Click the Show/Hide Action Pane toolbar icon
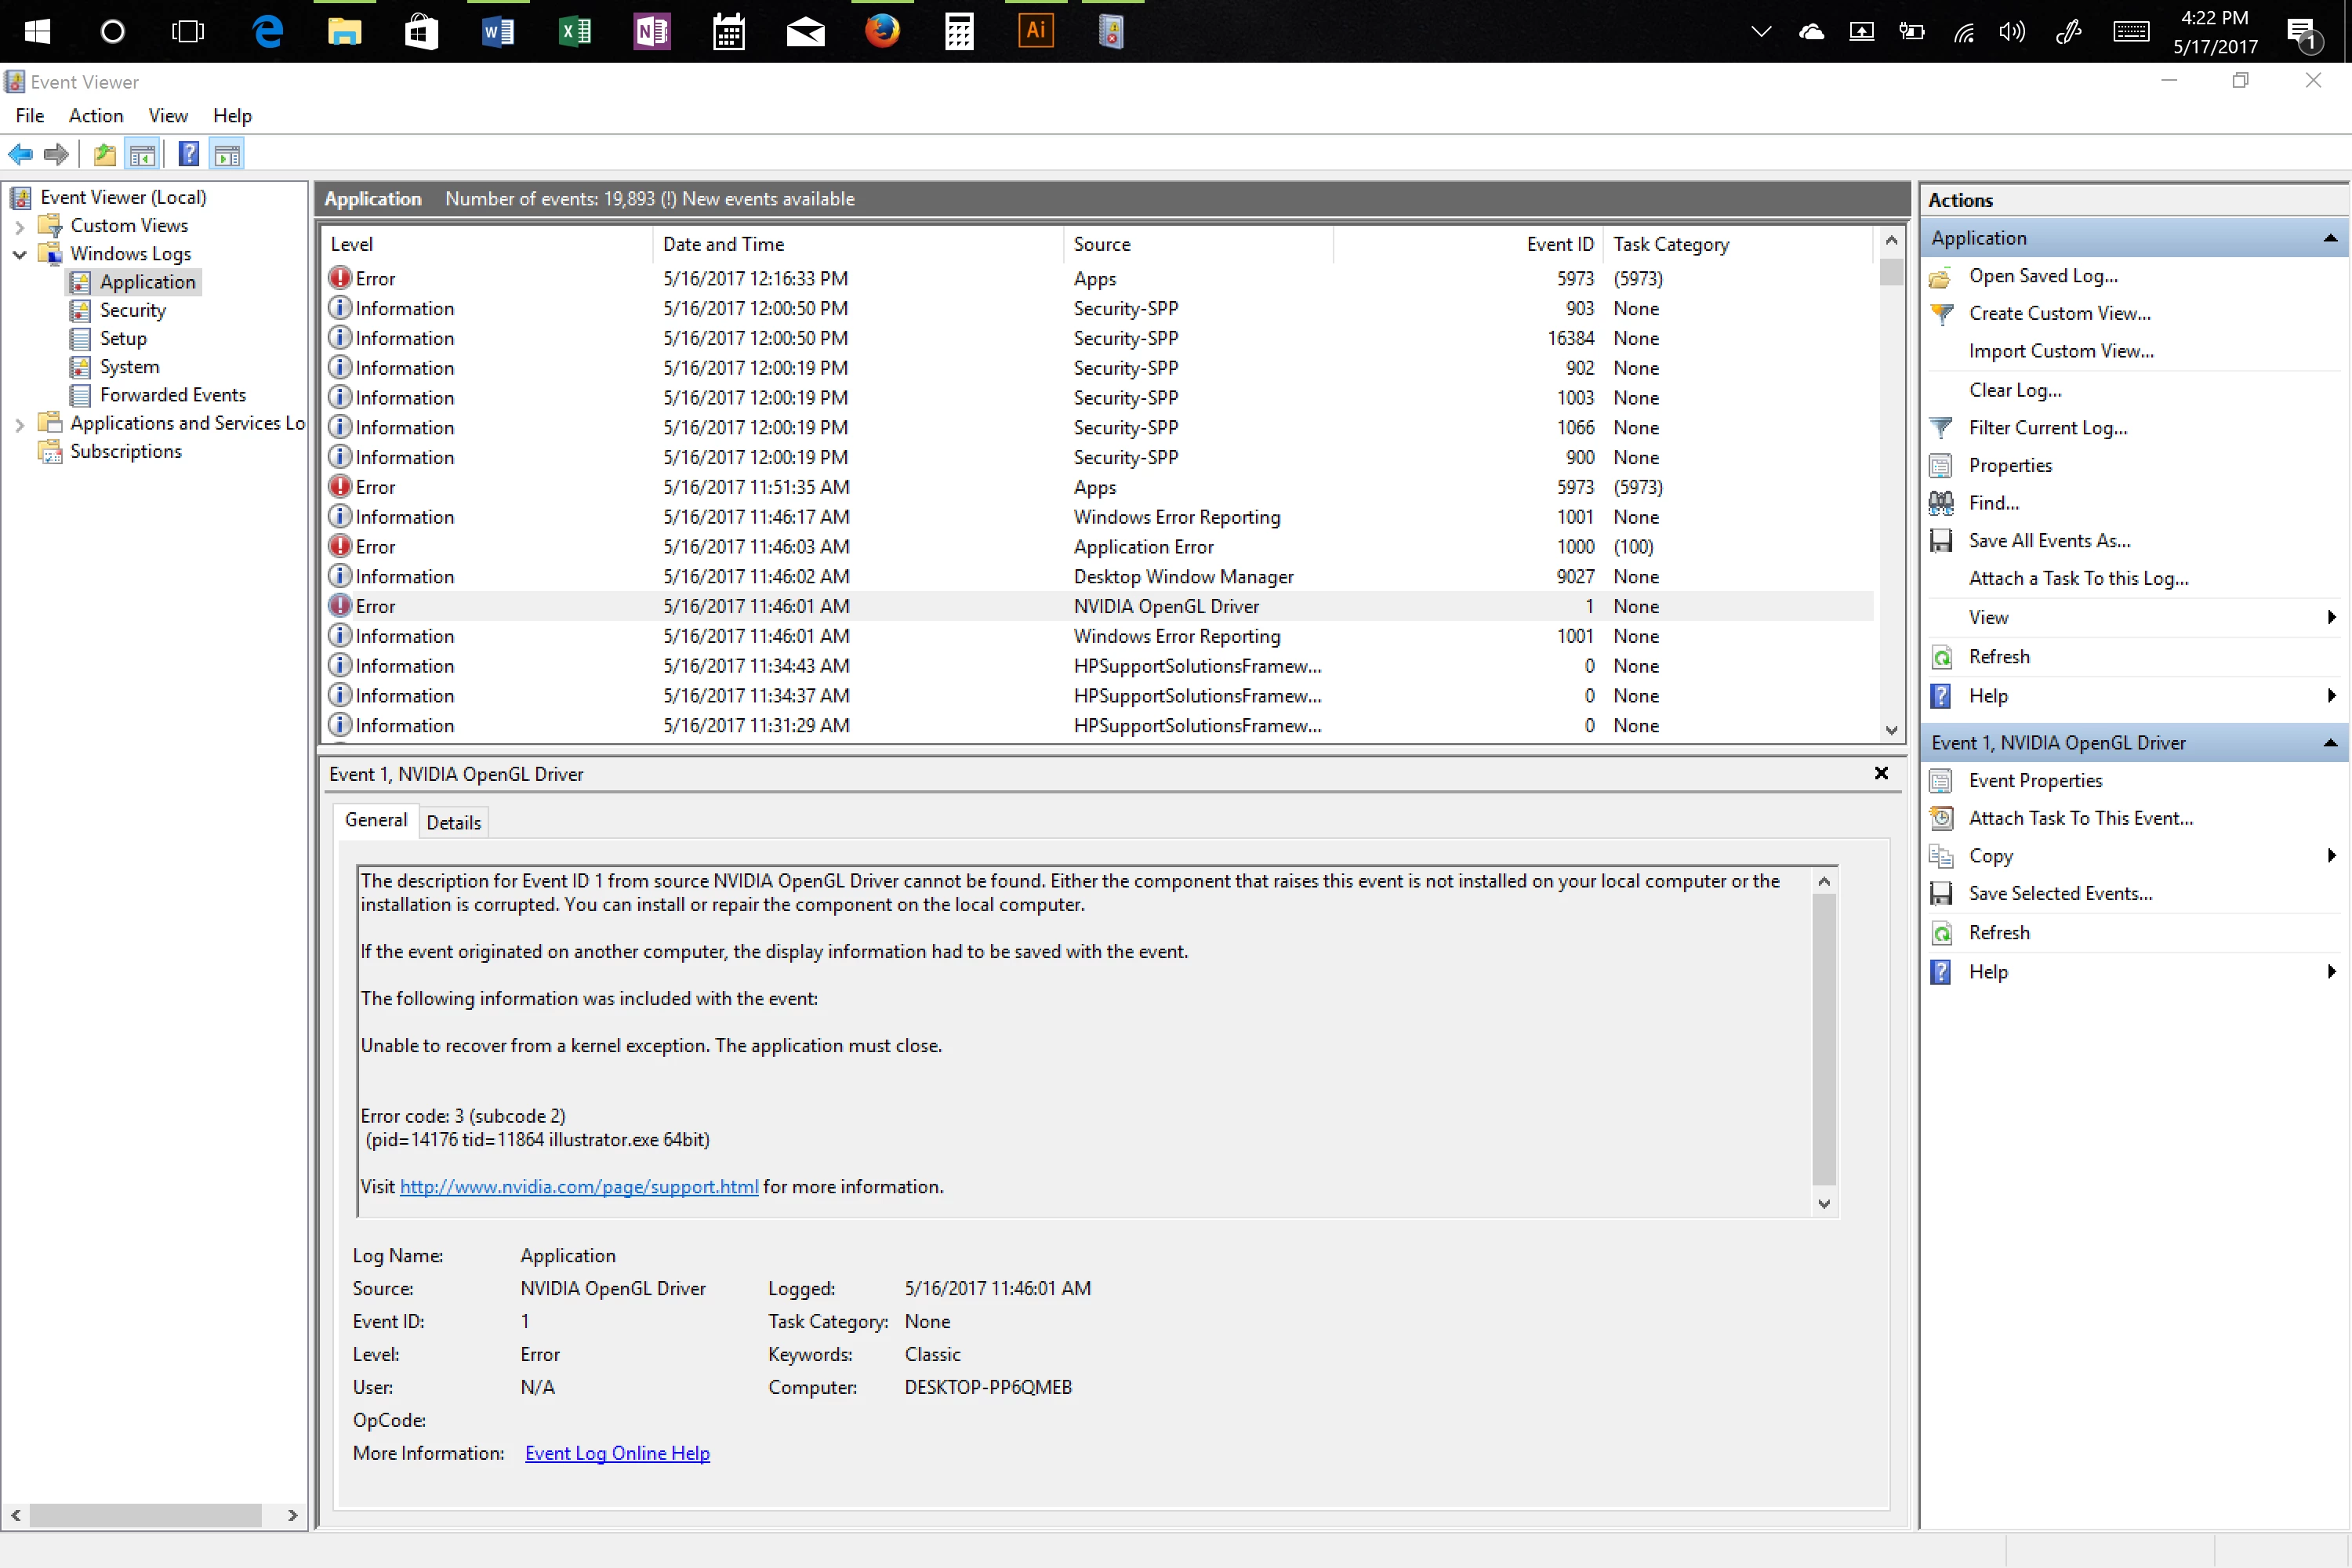The width and height of the screenshot is (2352, 1568). point(227,154)
